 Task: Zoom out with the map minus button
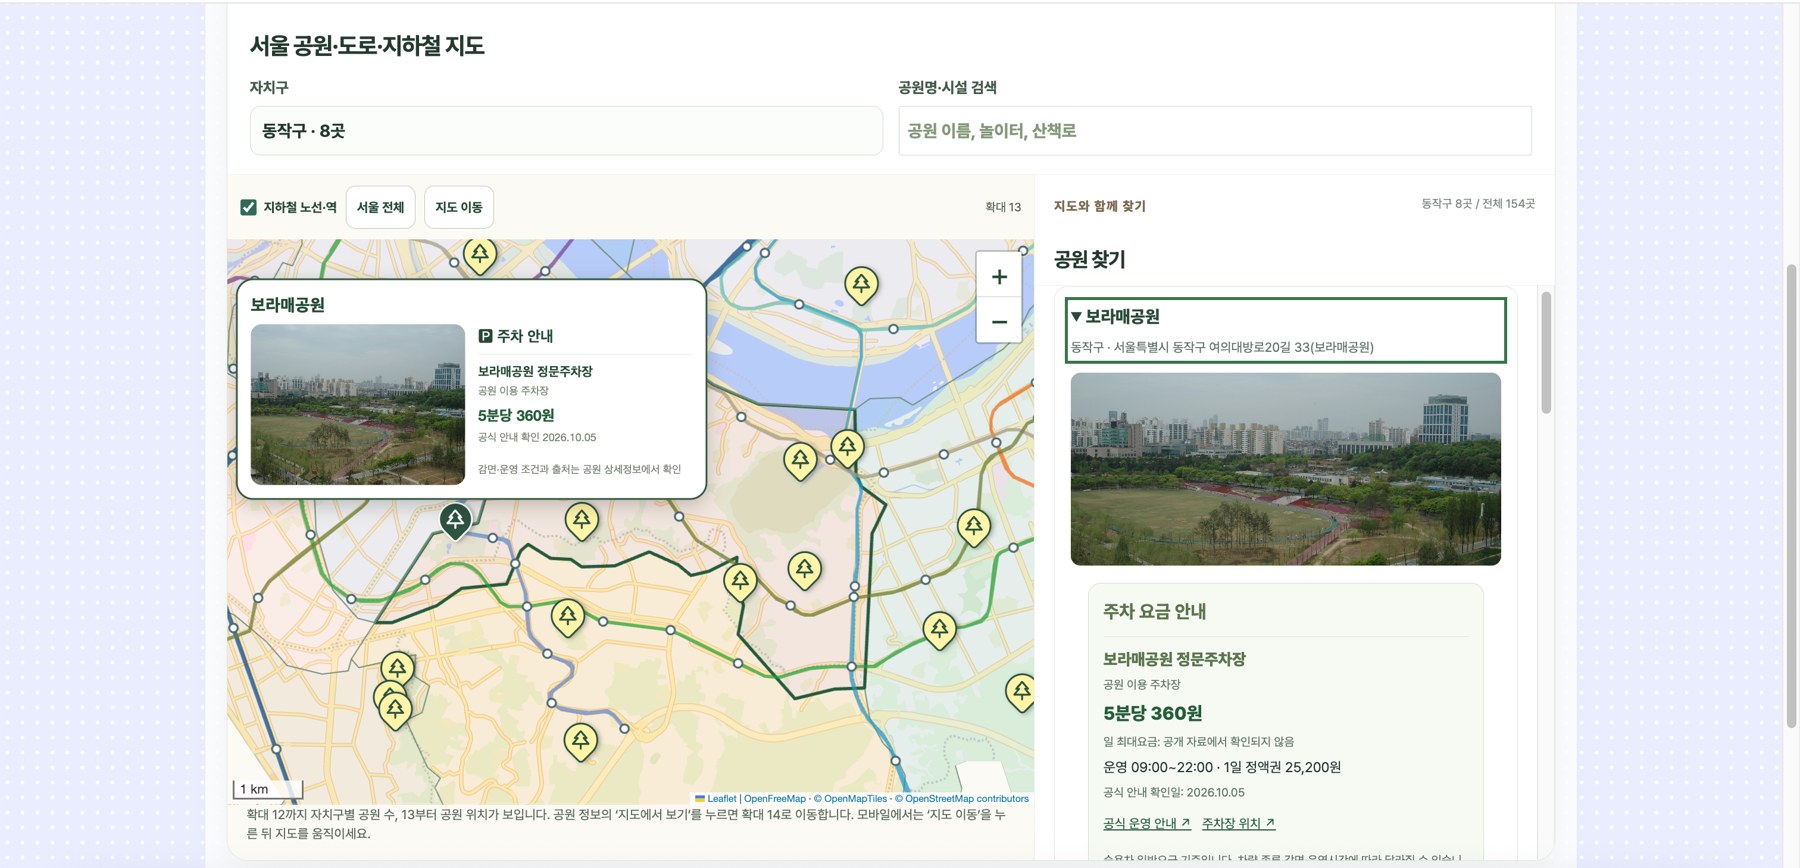click(999, 321)
